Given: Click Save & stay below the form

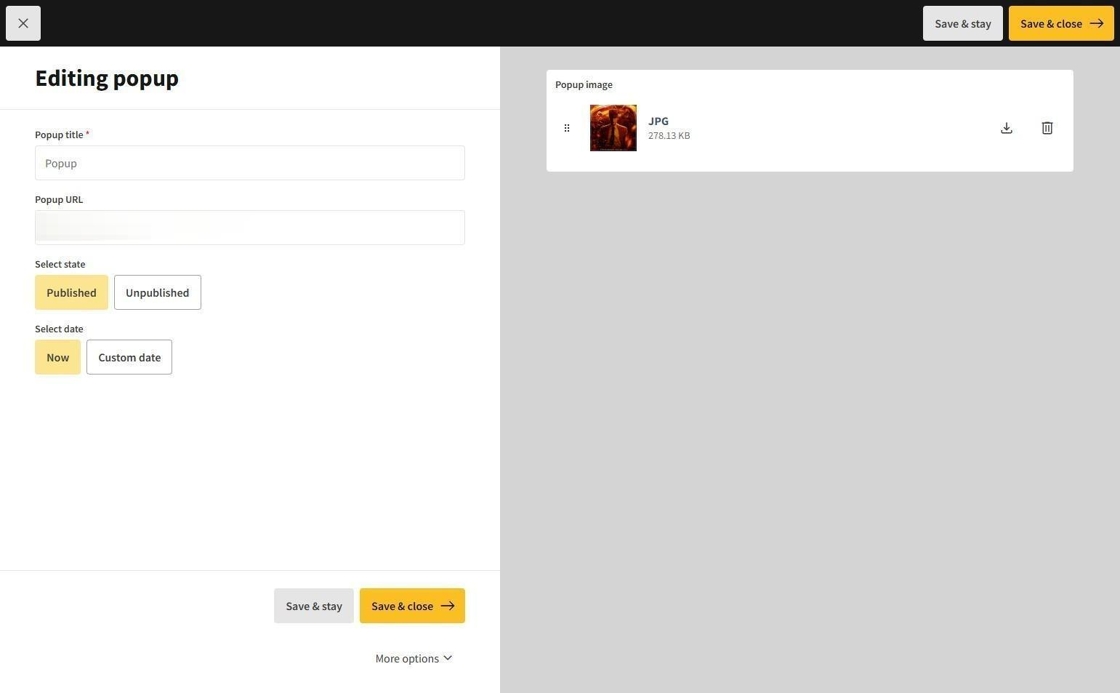Looking at the screenshot, I should coord(314,606).
